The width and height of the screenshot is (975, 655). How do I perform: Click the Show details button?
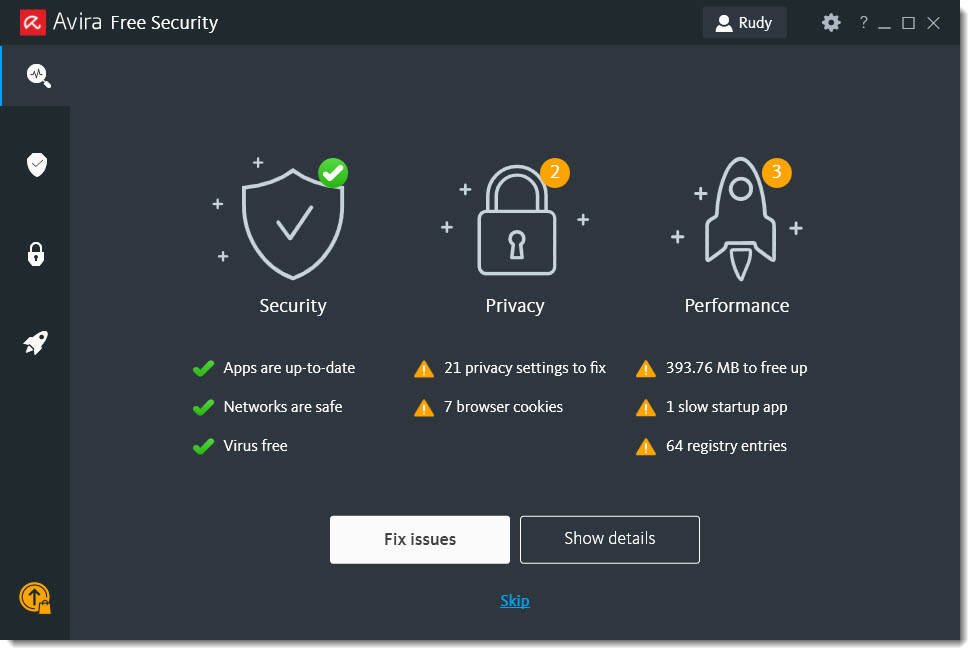[609, 539]
